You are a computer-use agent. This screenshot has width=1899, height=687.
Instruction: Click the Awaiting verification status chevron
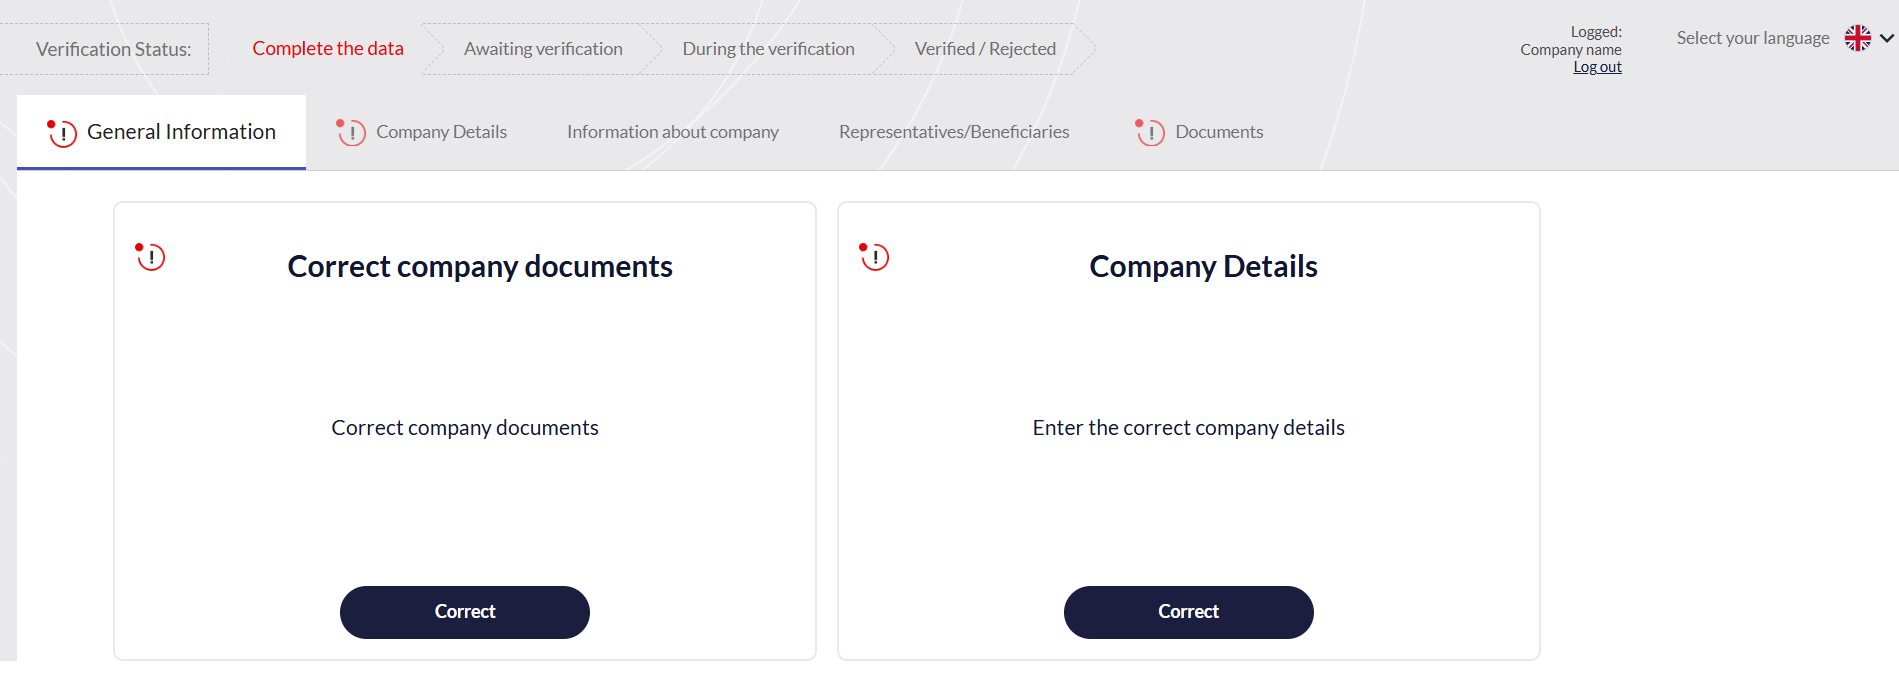[x=543, y=48]
